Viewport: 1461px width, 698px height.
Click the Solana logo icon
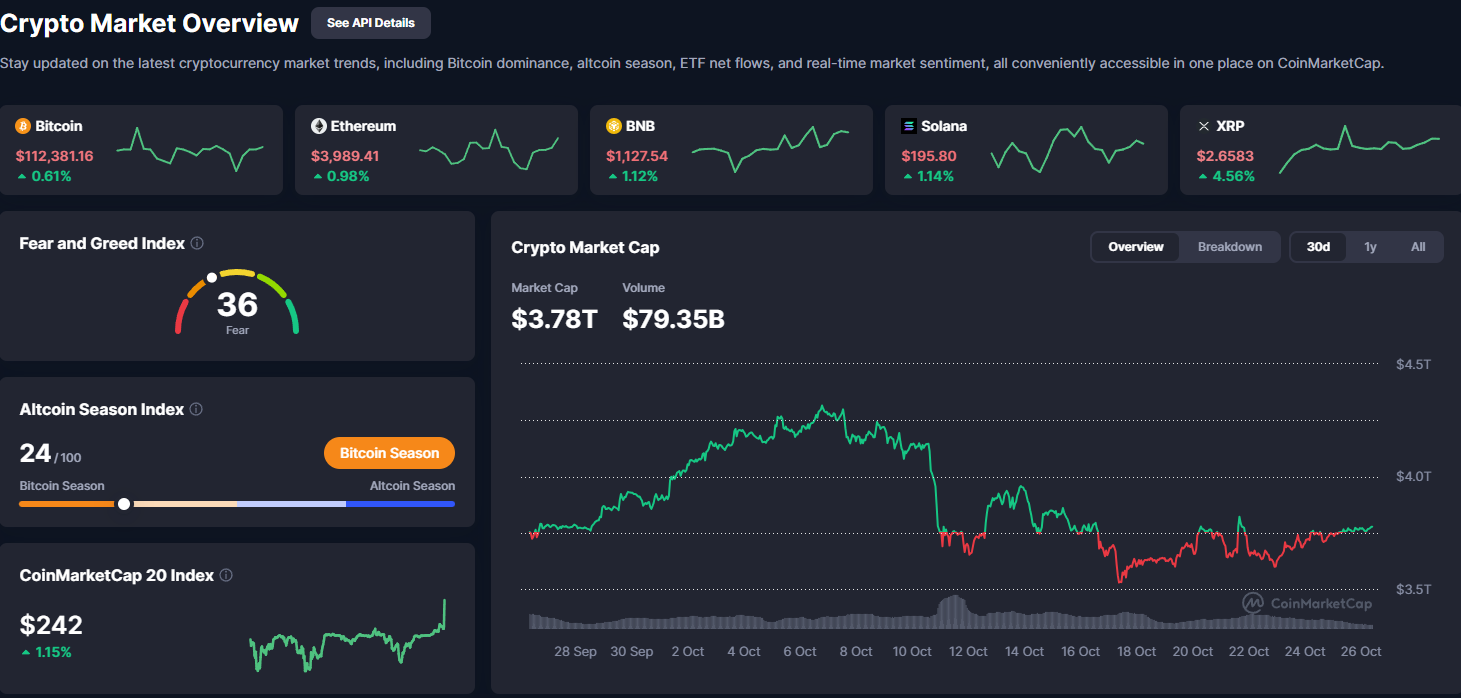point(909,126)
